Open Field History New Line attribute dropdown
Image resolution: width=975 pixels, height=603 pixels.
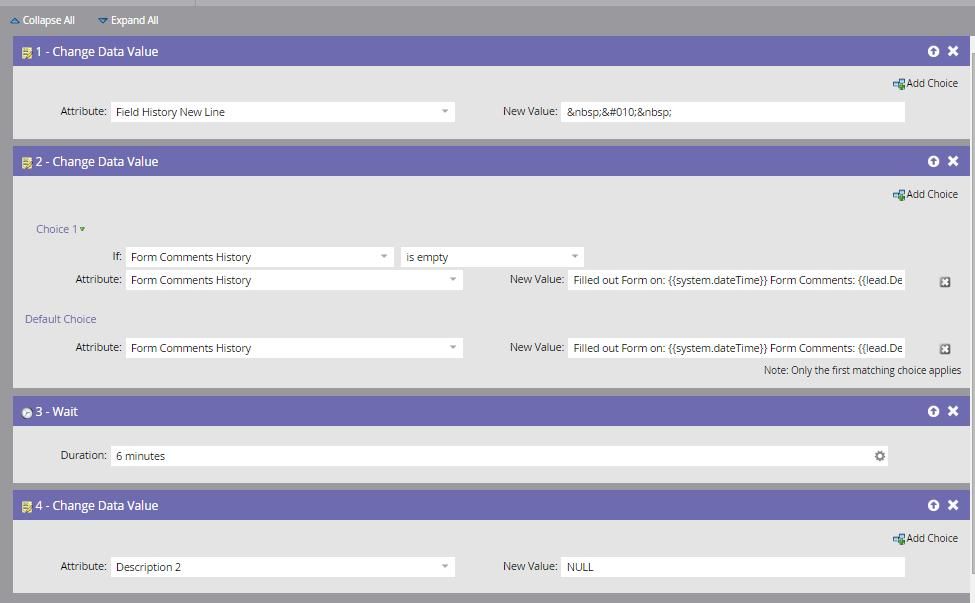[x=445, y=112]
